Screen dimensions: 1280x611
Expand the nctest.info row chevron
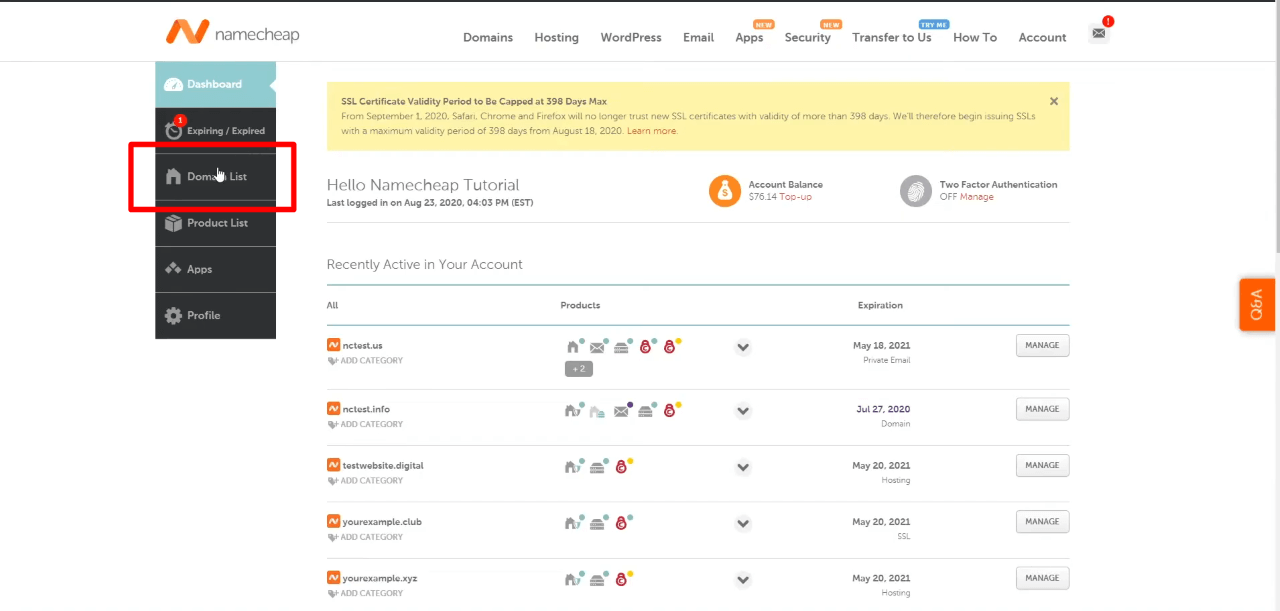point(743,411)
